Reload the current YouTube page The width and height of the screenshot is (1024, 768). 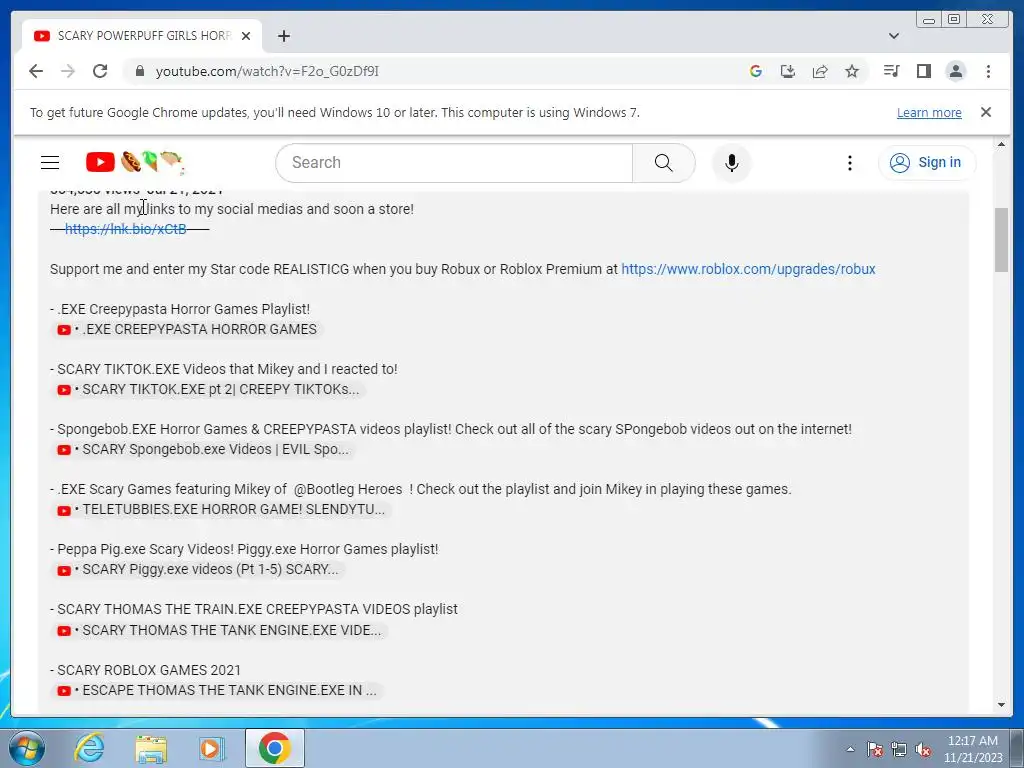(100, 71)
